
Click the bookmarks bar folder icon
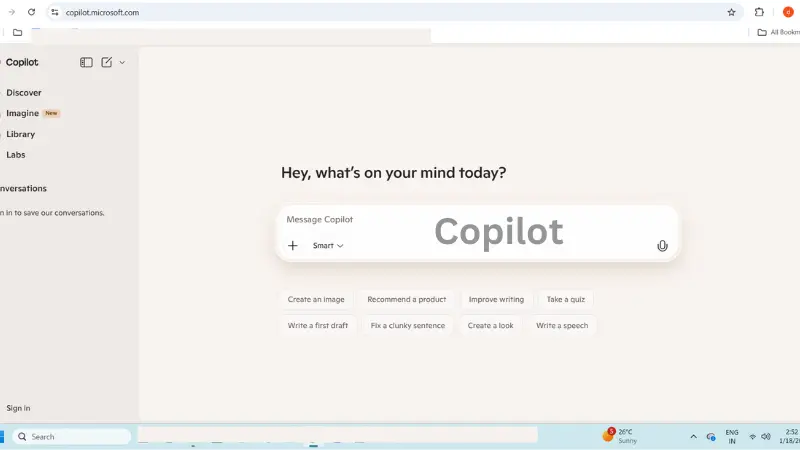click(x=17, y=32)
